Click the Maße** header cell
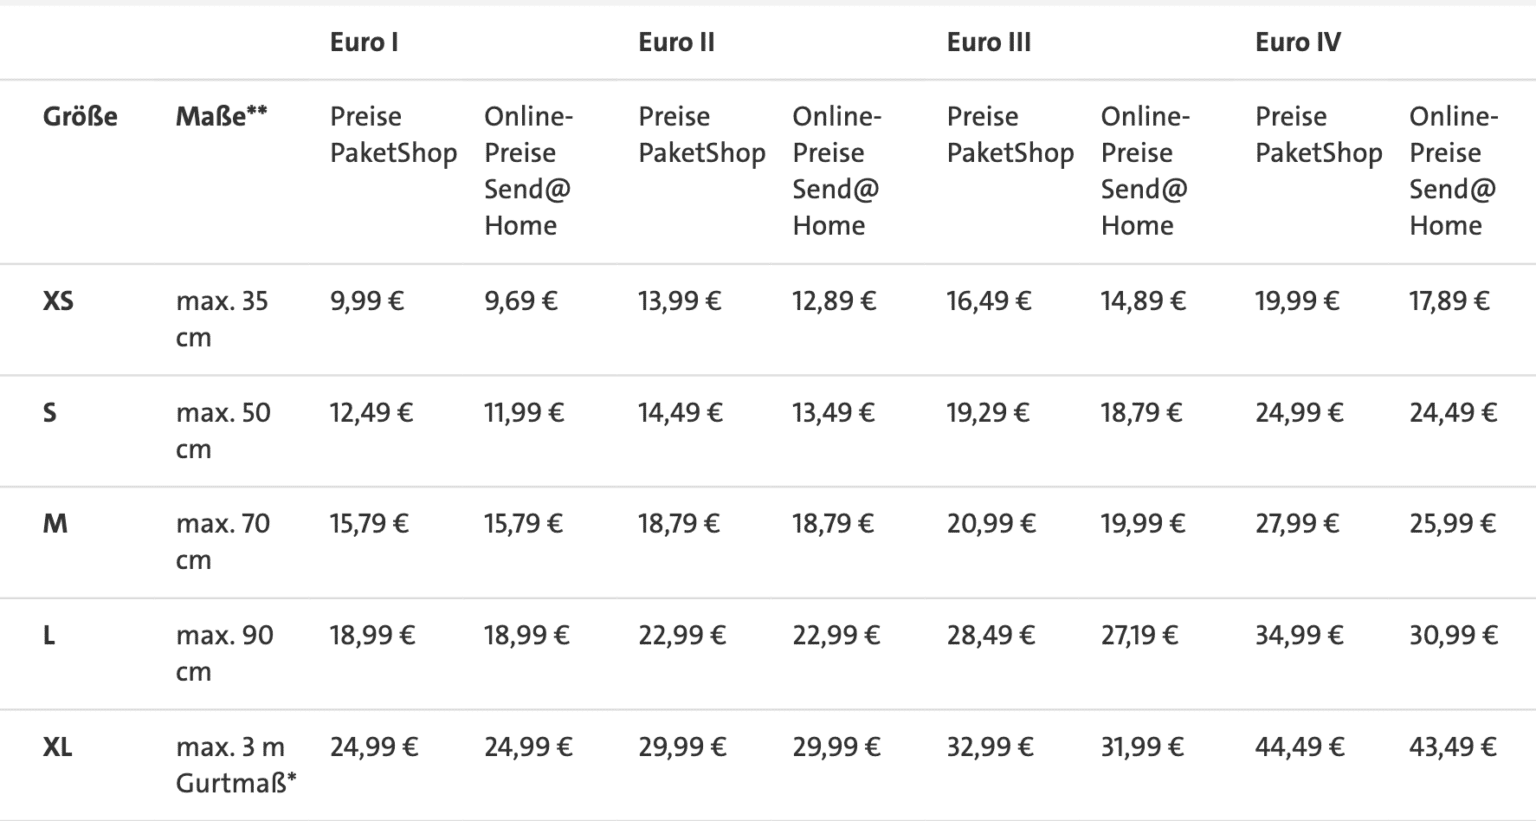The image size is (1536, 821). pyautogui.click(x=221, y=117)
